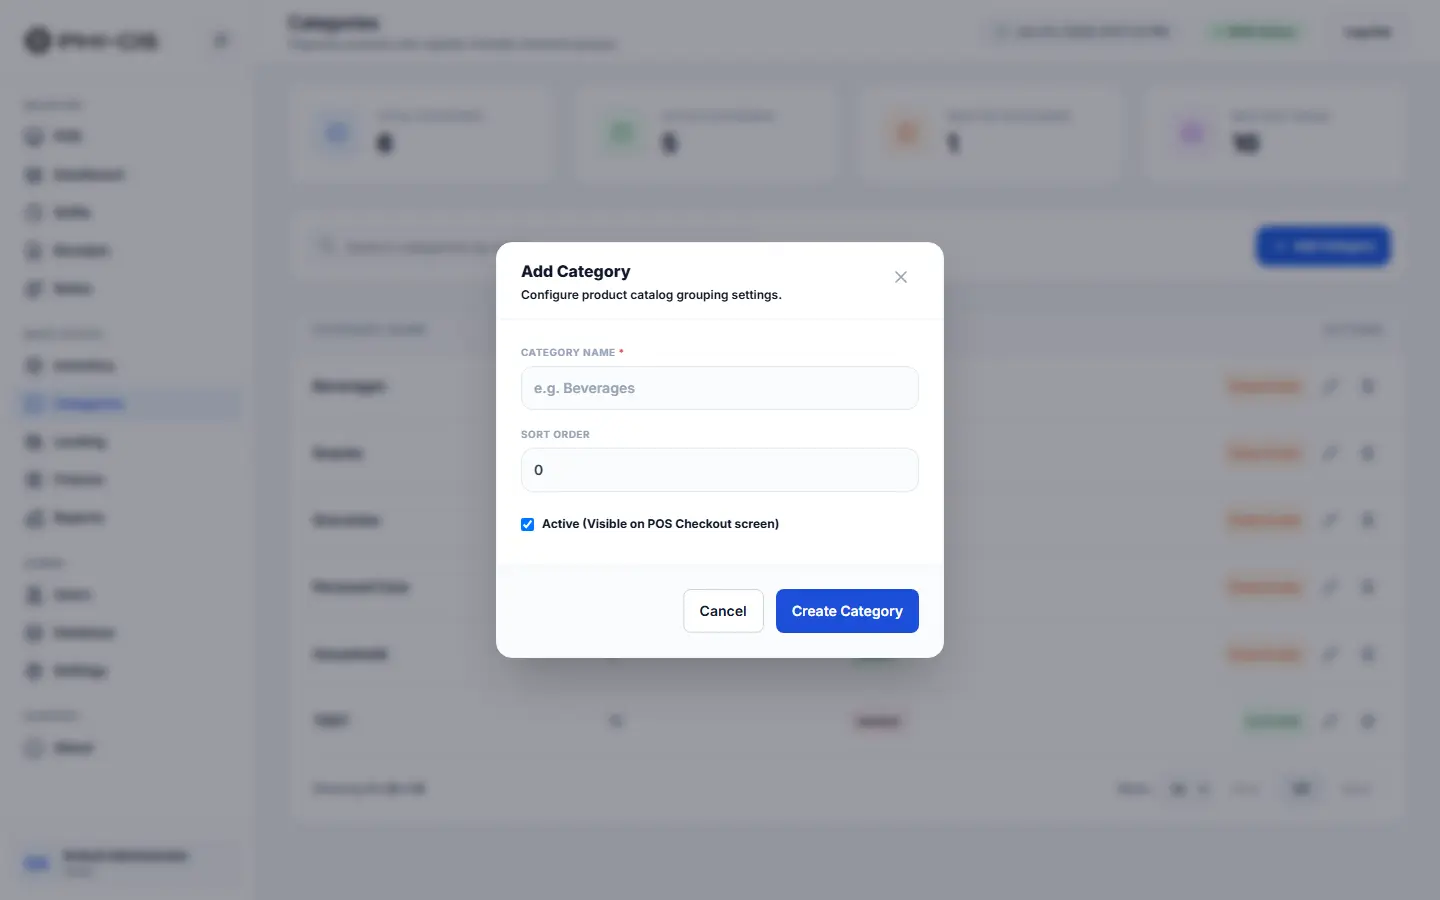Screen dimensions: 1440x900
Task: Uncheck the Active visibility checkbox
Action: point(527,524)
